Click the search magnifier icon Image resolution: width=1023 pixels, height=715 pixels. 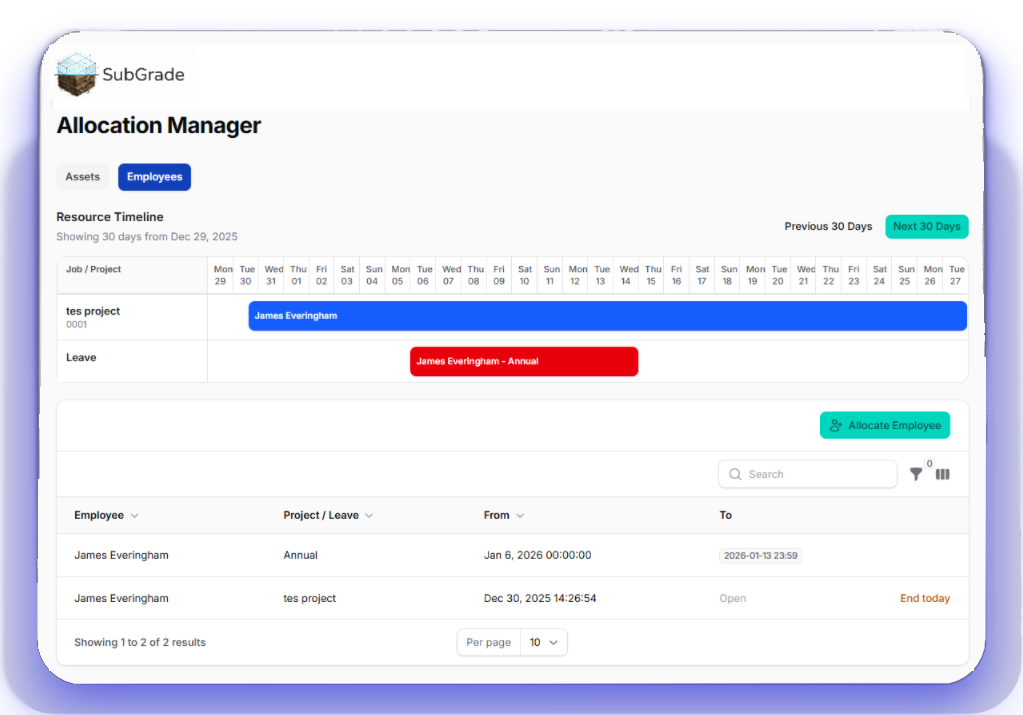tap(736, 475)
